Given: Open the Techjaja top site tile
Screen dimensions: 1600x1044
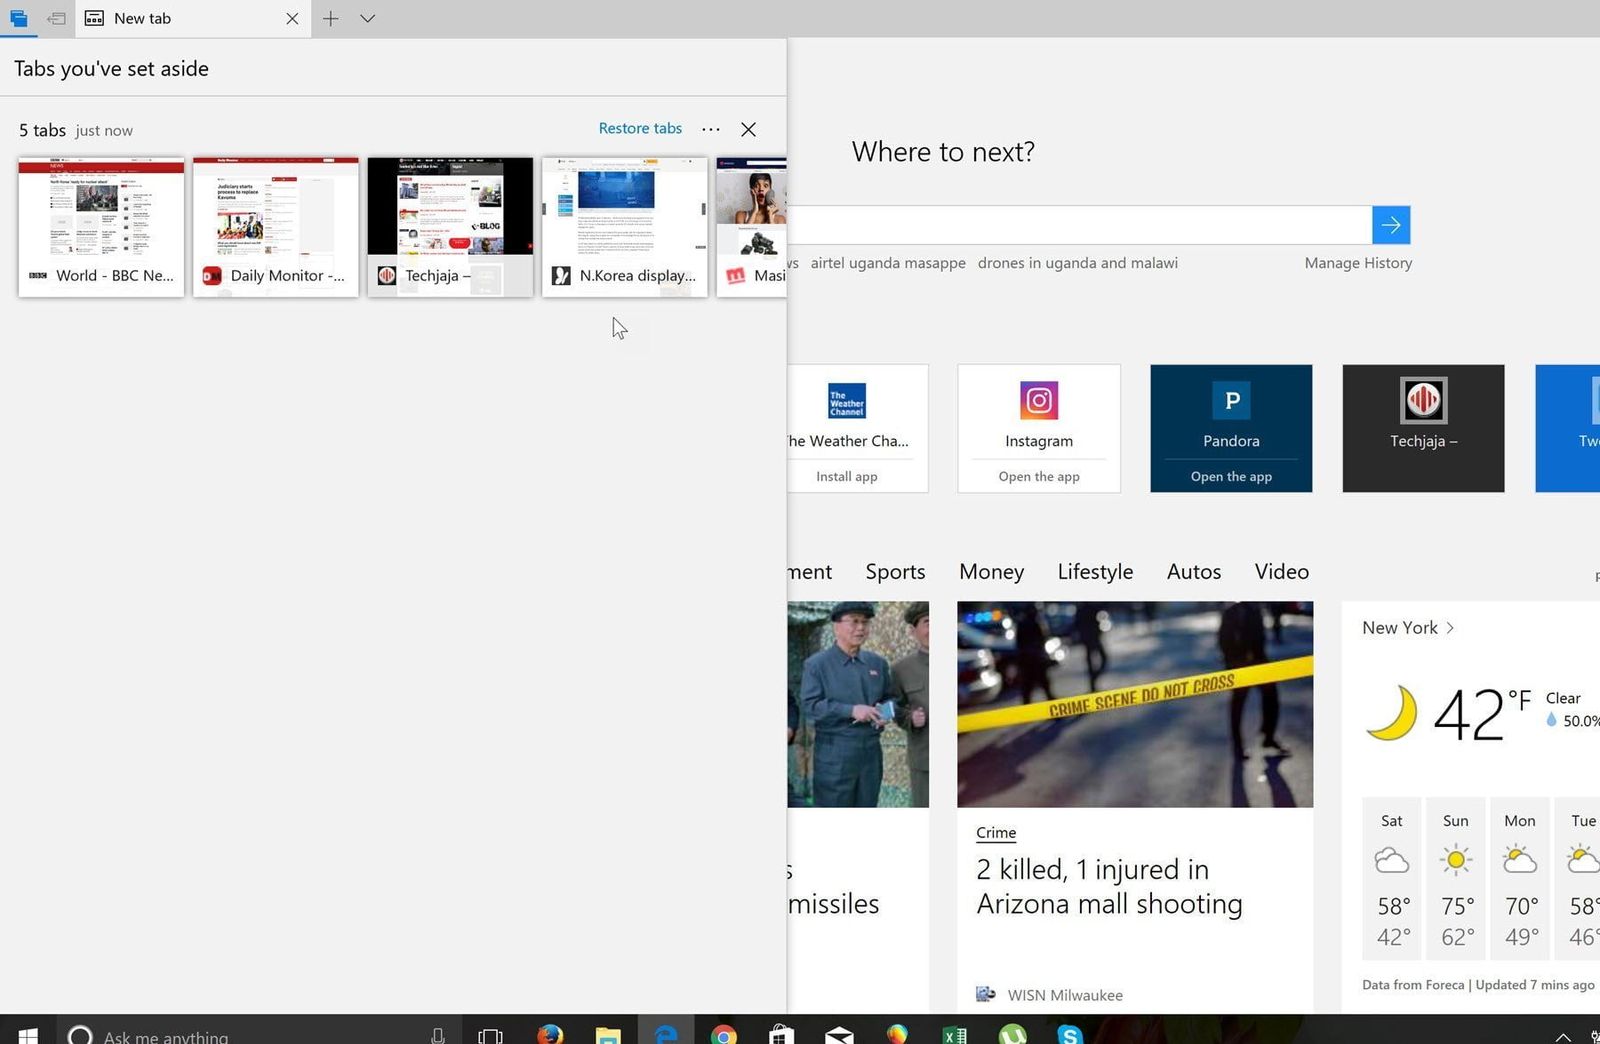Looking at the screenshot, I should [1423, 428].
